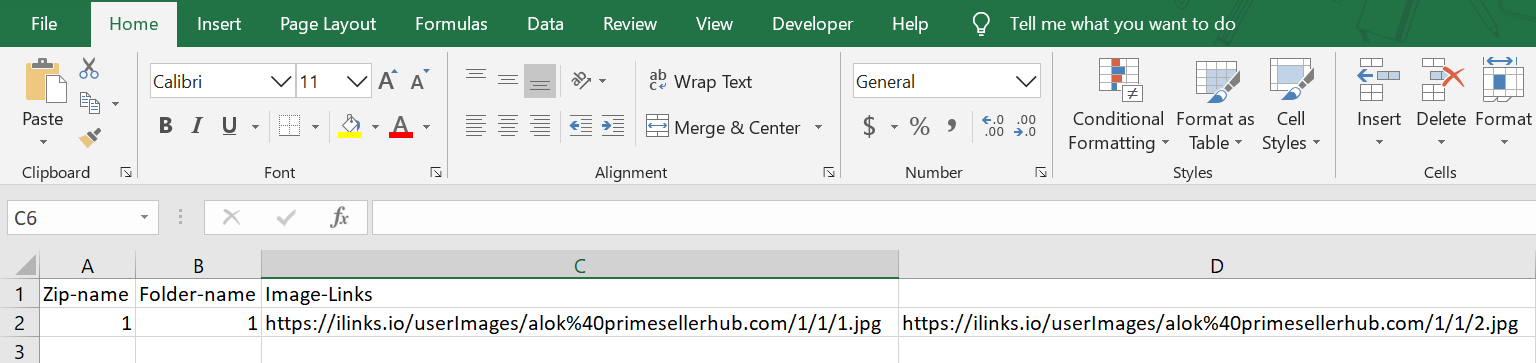Align text left
The width and height of the screenshot is (1536, 363).
(476, 127)
